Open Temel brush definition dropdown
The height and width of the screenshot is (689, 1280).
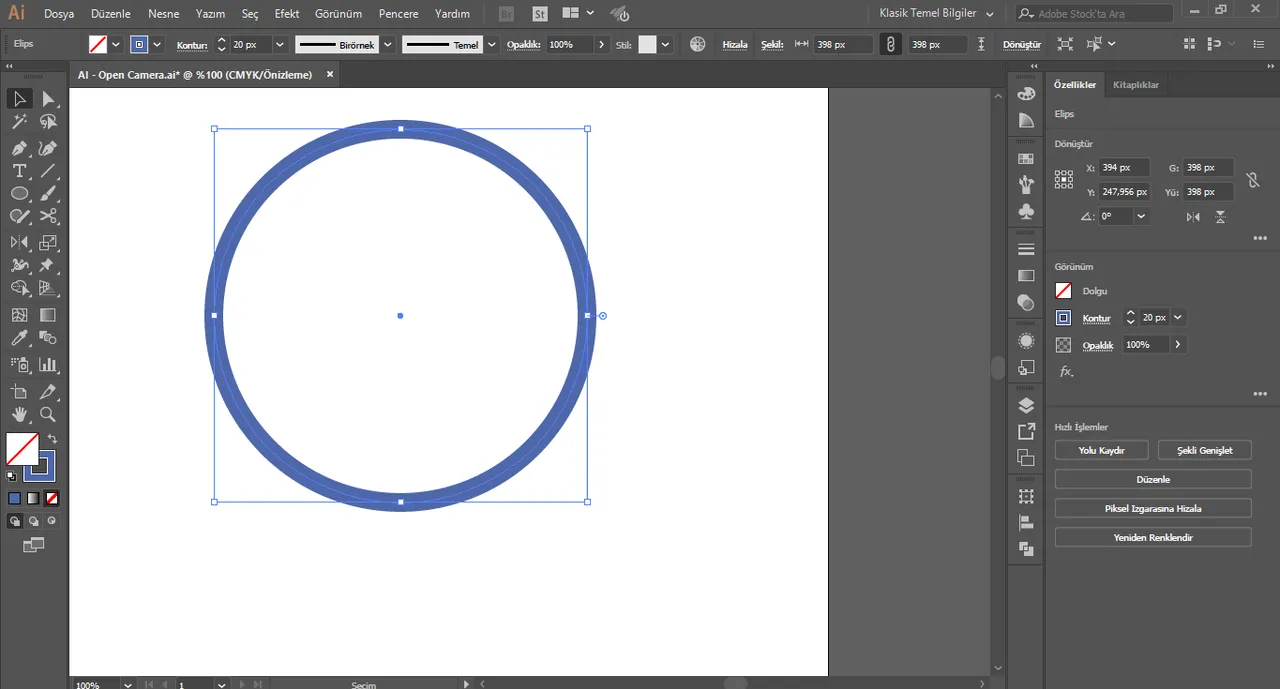pos(491,45)
